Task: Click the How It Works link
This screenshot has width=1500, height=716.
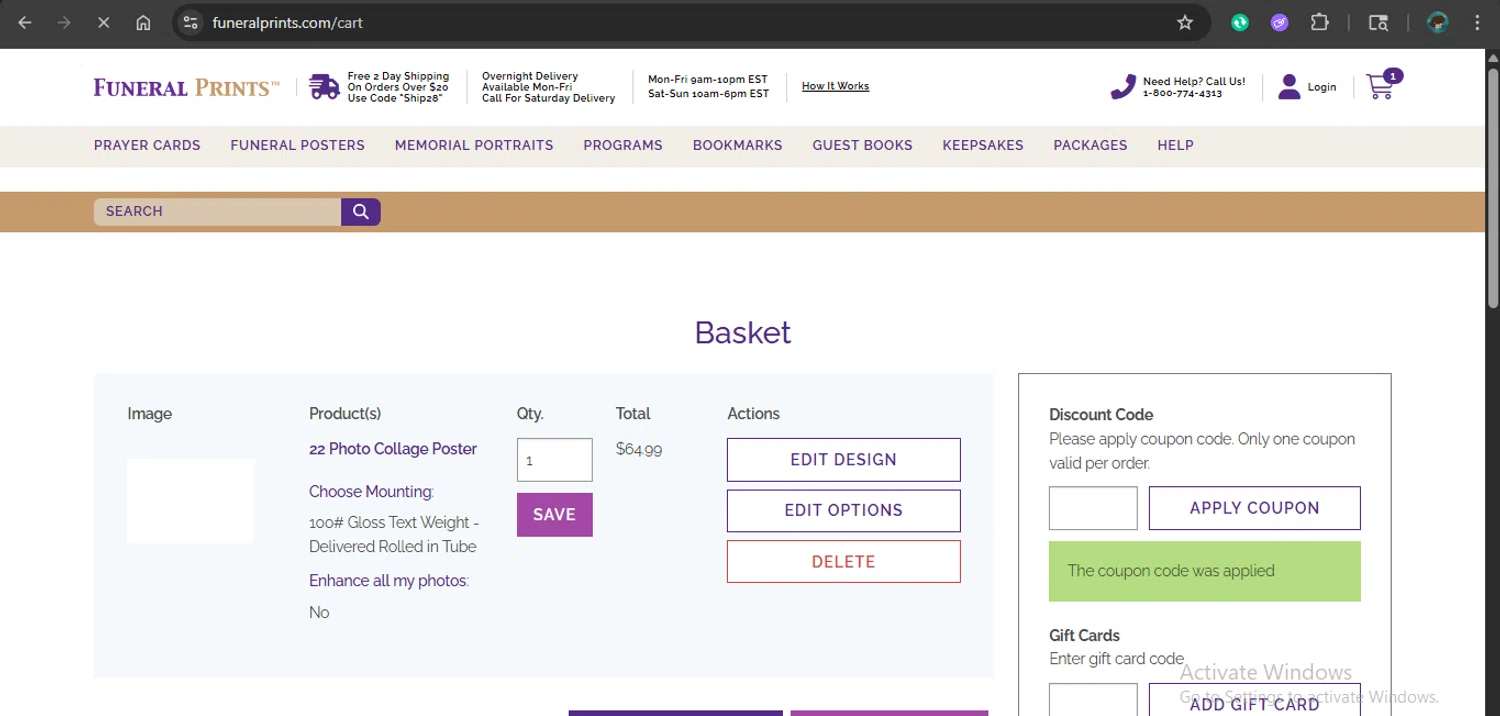Action: tap(835, 86)
